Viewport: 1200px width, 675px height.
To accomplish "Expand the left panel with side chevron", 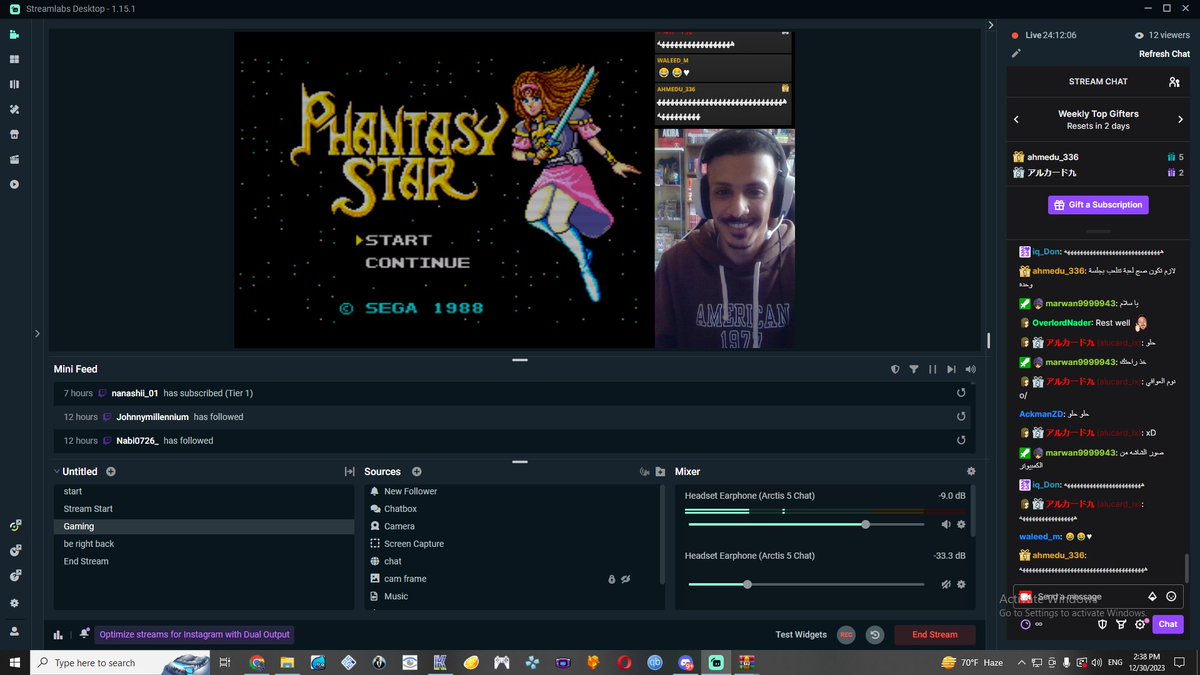I will pyautogui.click(x=37, y=333).
